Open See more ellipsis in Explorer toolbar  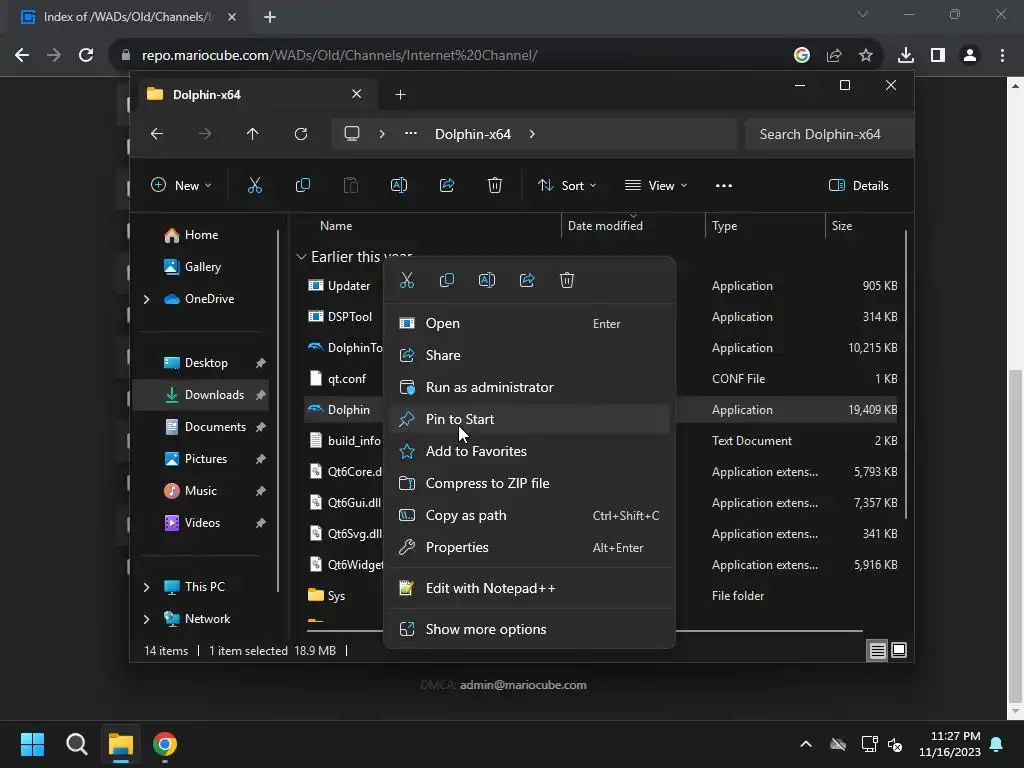[724, 185]
